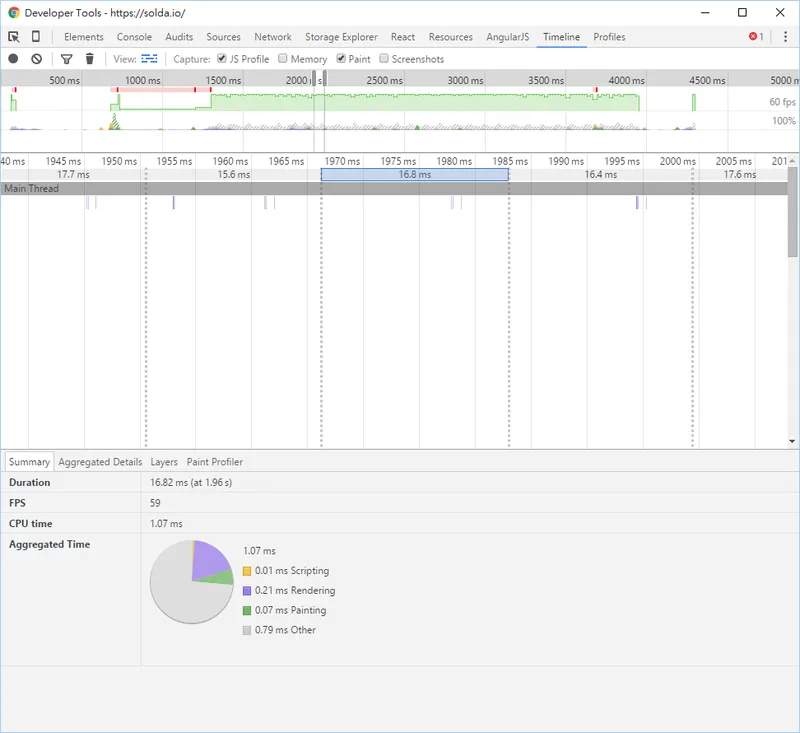This screenshot has height=733, width=800.
Task: Select the 16.8 ms frame bar
Action: coord(414,174)
